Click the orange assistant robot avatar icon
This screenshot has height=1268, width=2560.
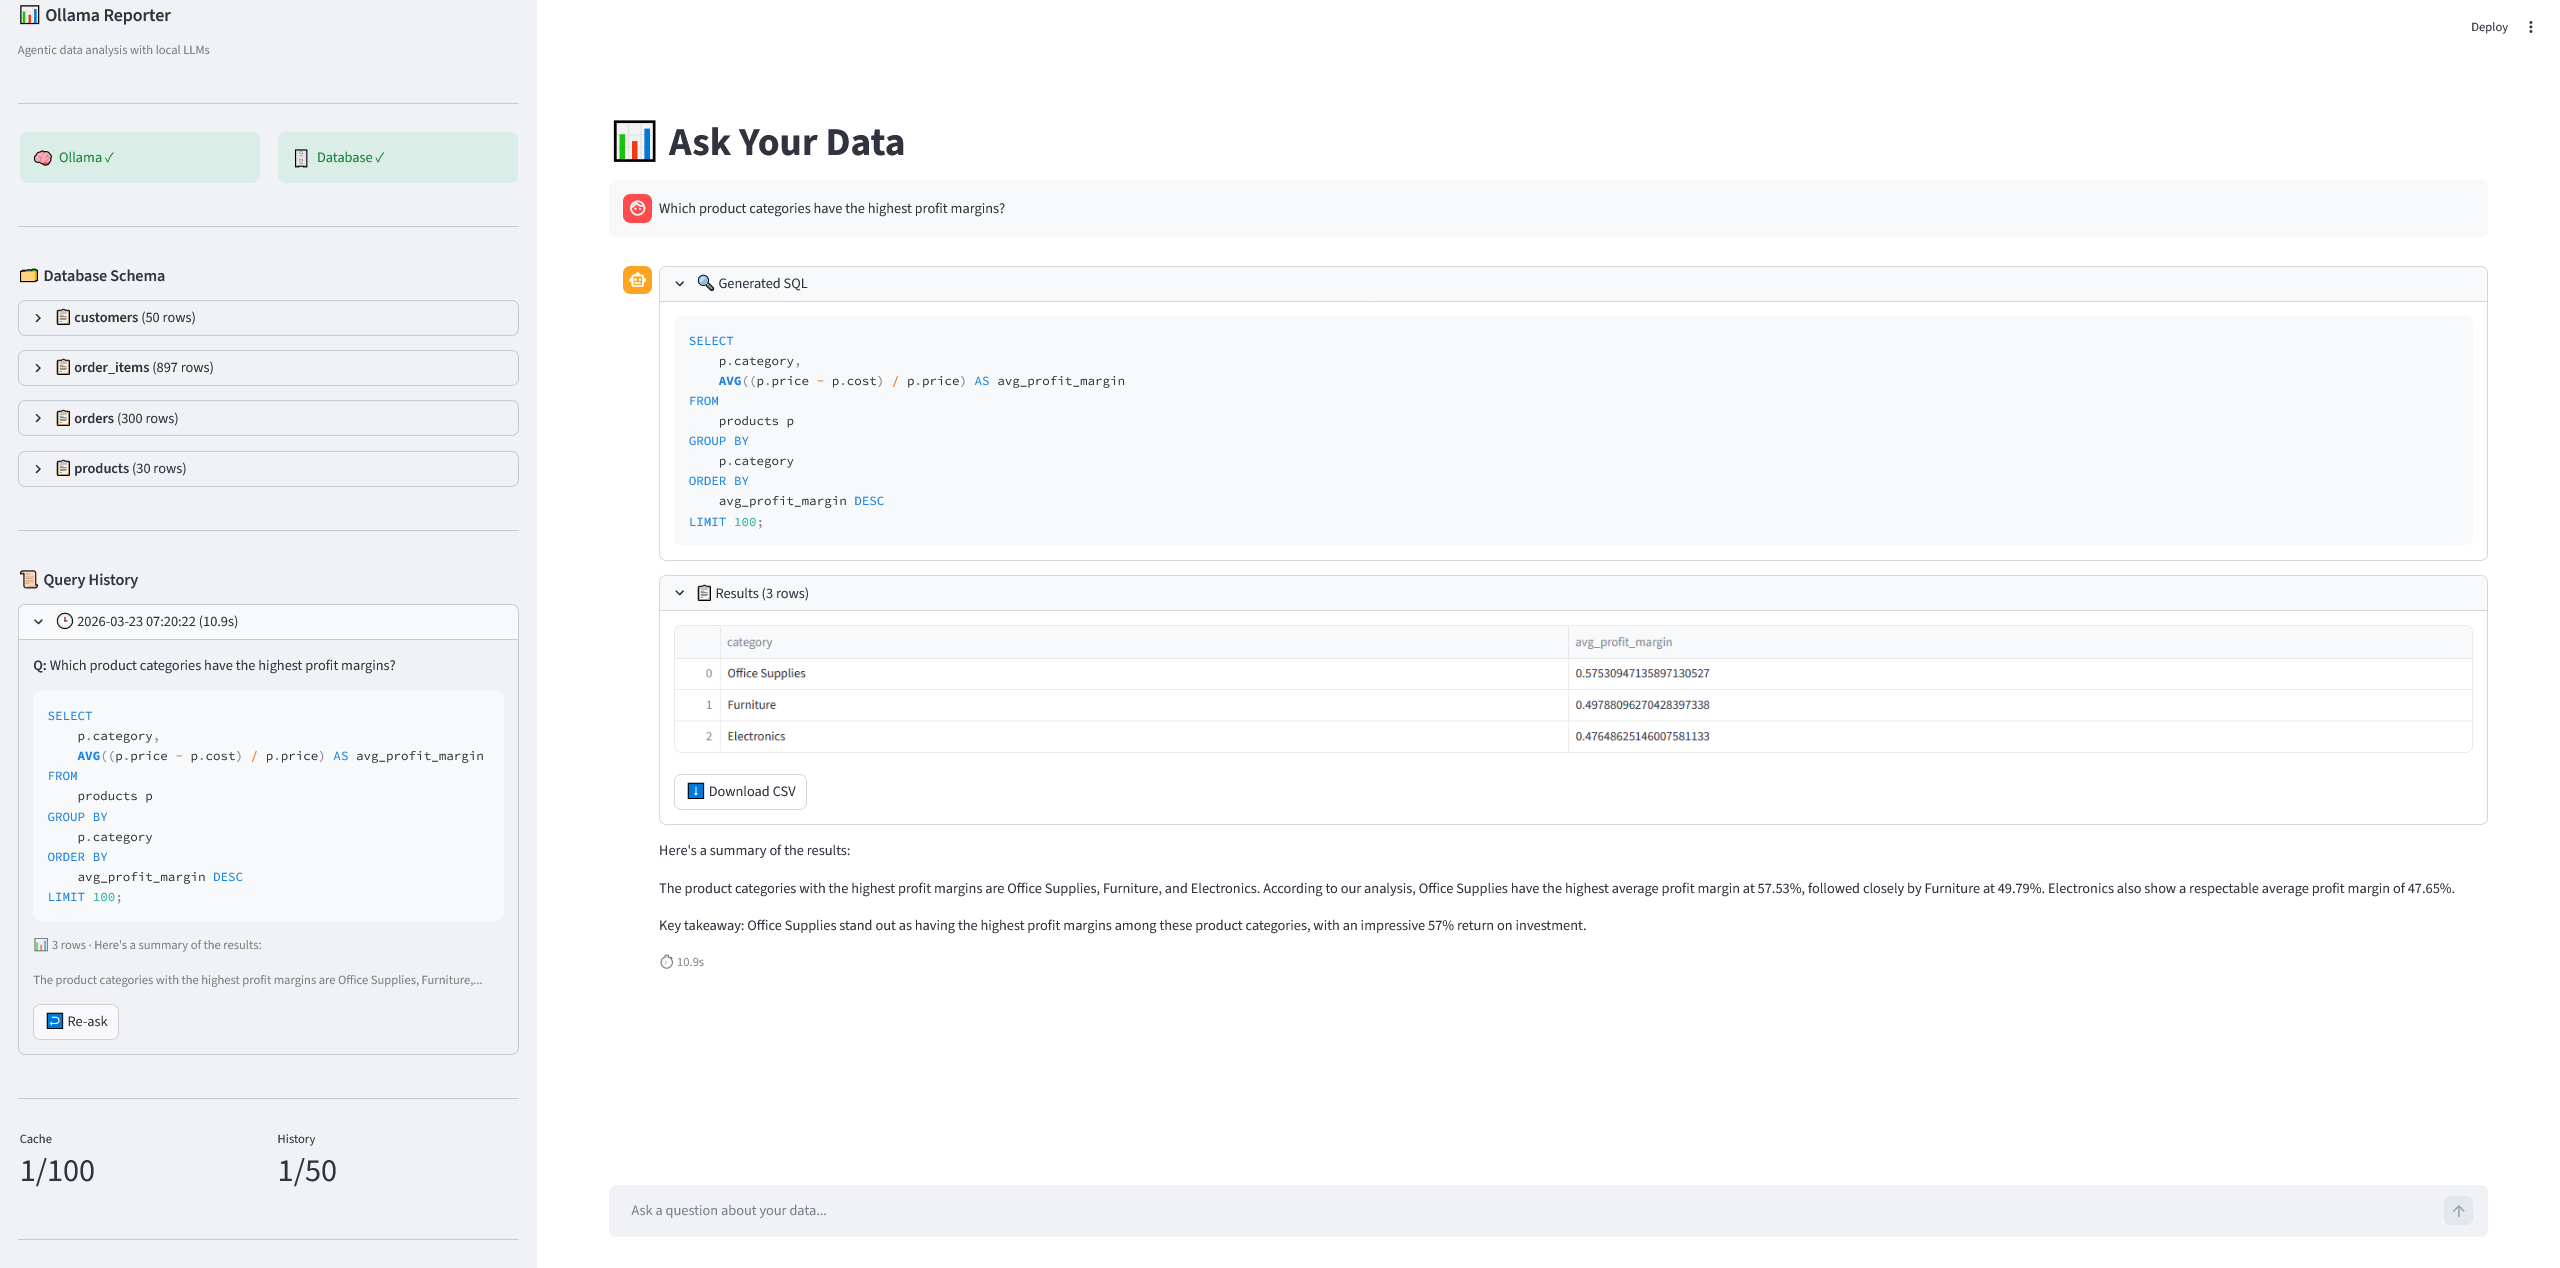(x=637, y=280)
